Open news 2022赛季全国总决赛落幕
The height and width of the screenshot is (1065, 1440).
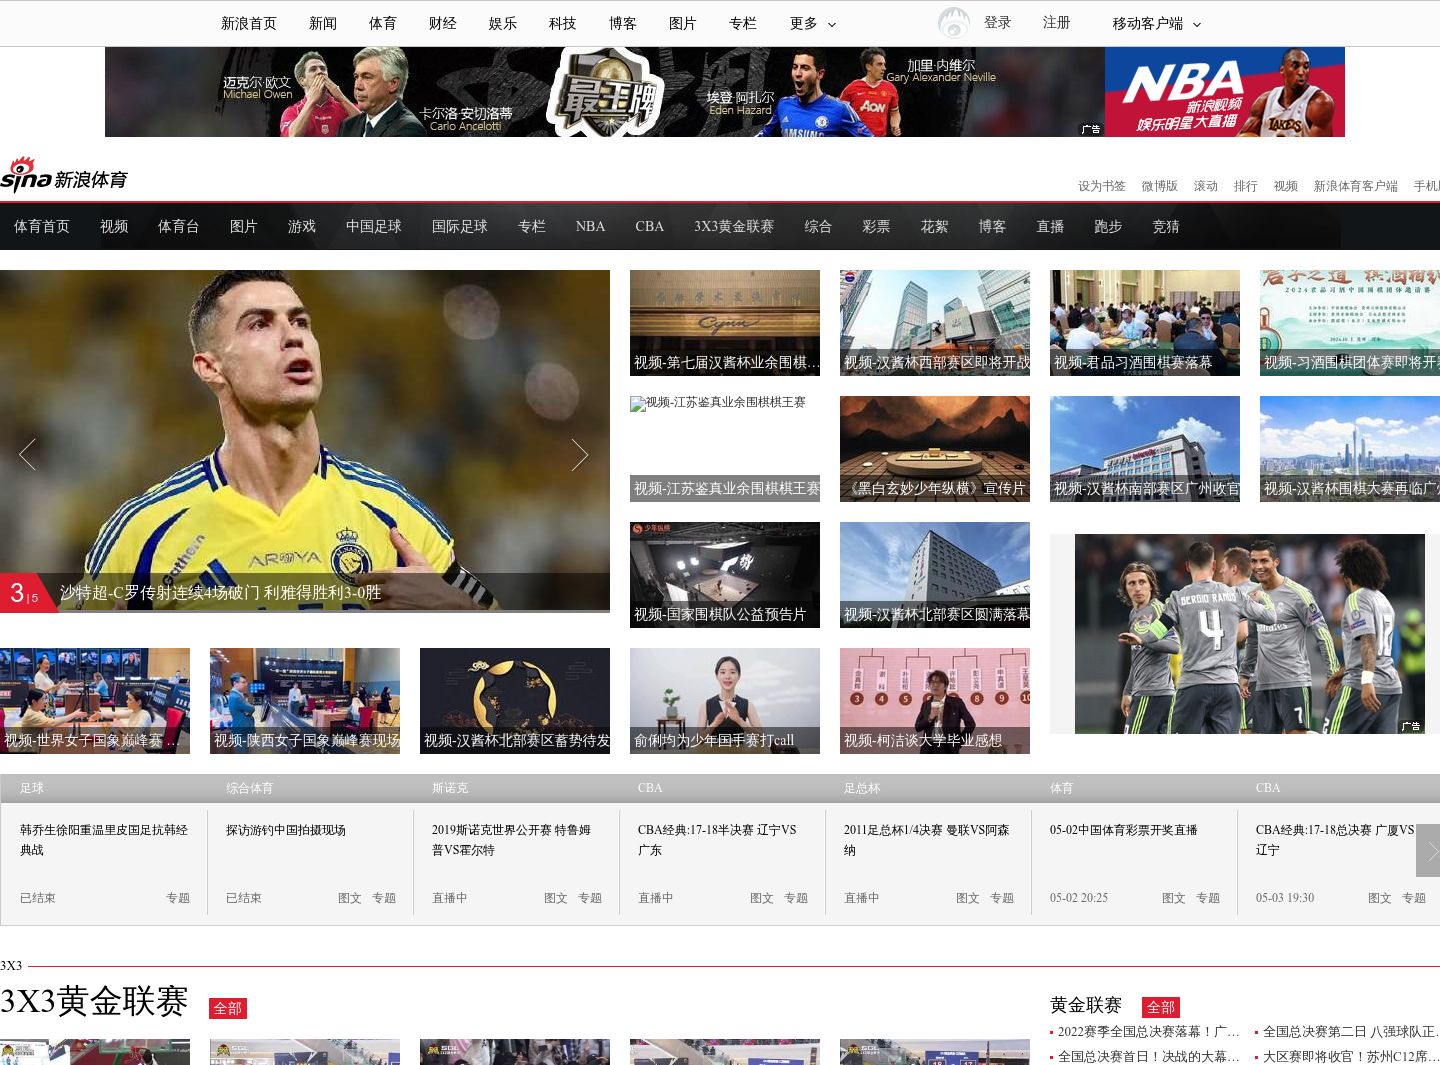pyautogui.click(x=1148, y=1031)
